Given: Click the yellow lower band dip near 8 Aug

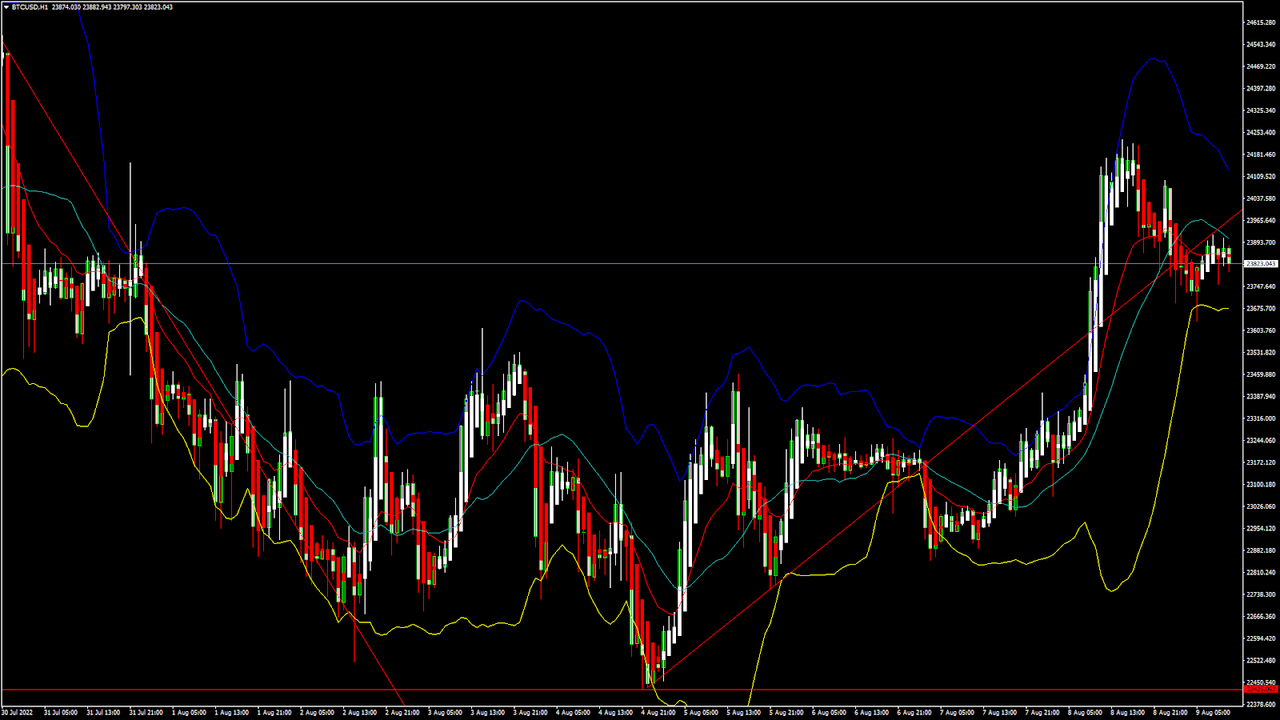Looking at the screenshot, I should tap(1113, 590).
